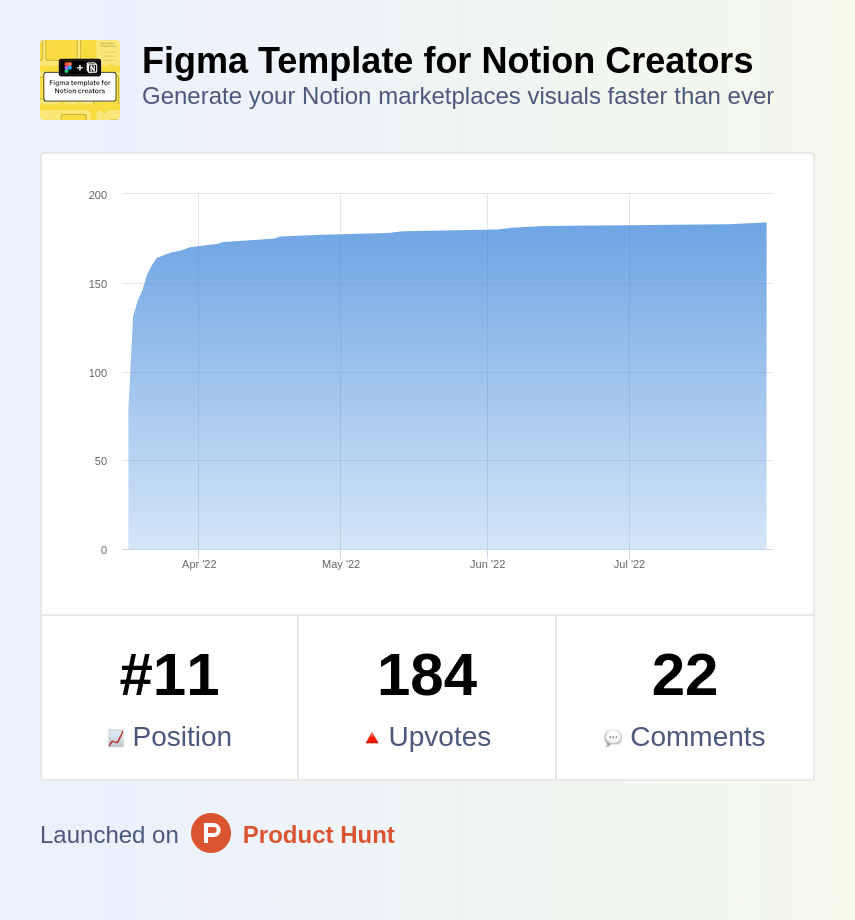Click the tagline about Notion marketplaces visuals
Image resolution: width=855 pixels, height=920 pixels.
pyautogui.click(x=458, y=96)
